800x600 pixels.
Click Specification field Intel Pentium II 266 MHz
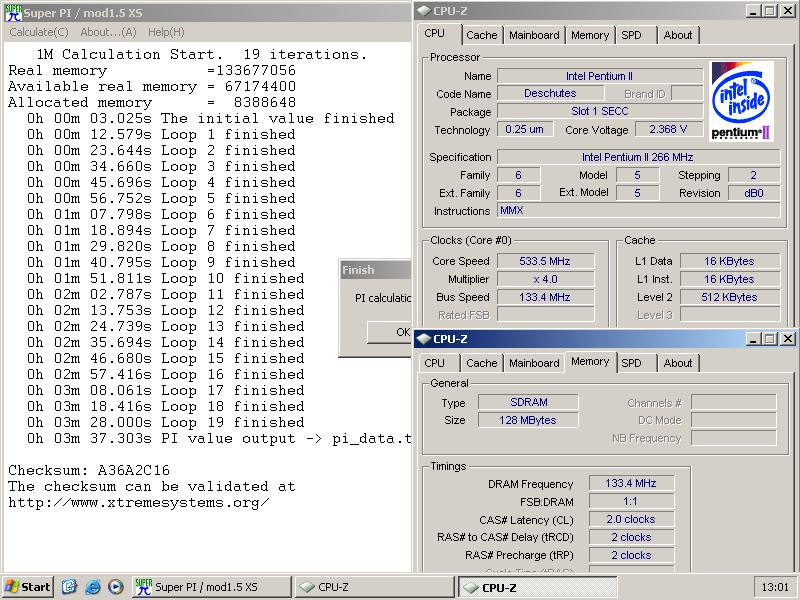tap(638, 157)
